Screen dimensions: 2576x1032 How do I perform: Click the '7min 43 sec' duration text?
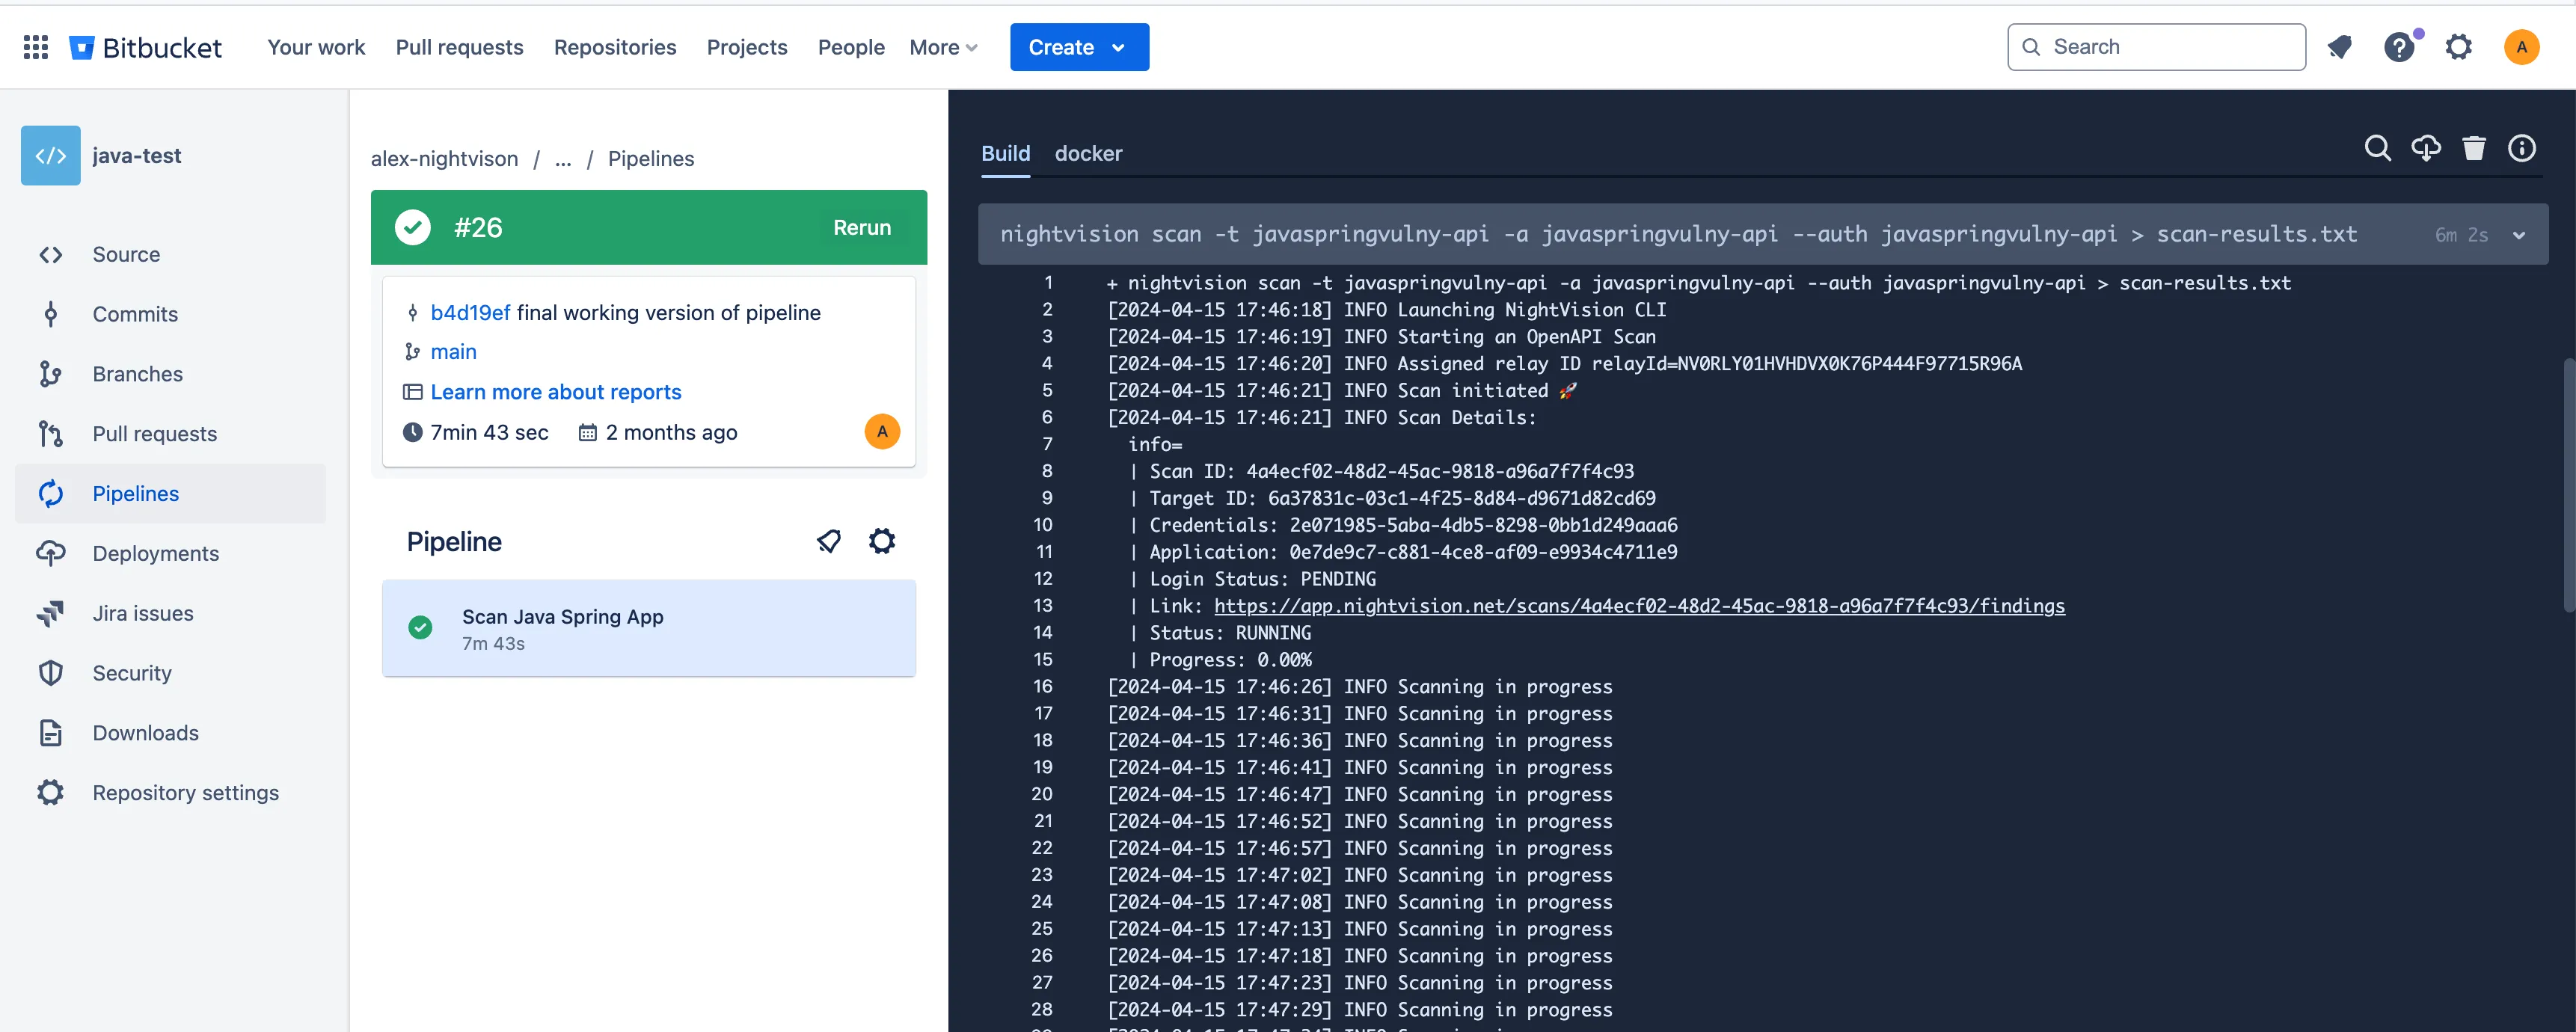tap(489, 433)
